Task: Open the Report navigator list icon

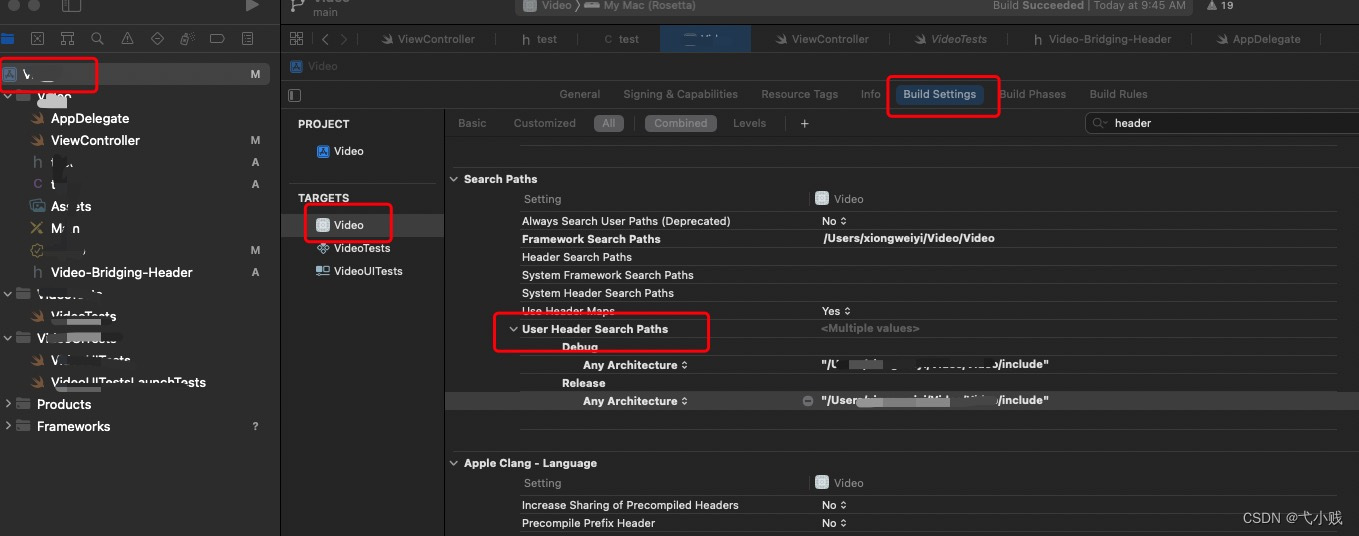Action: [x=247, y=39]
